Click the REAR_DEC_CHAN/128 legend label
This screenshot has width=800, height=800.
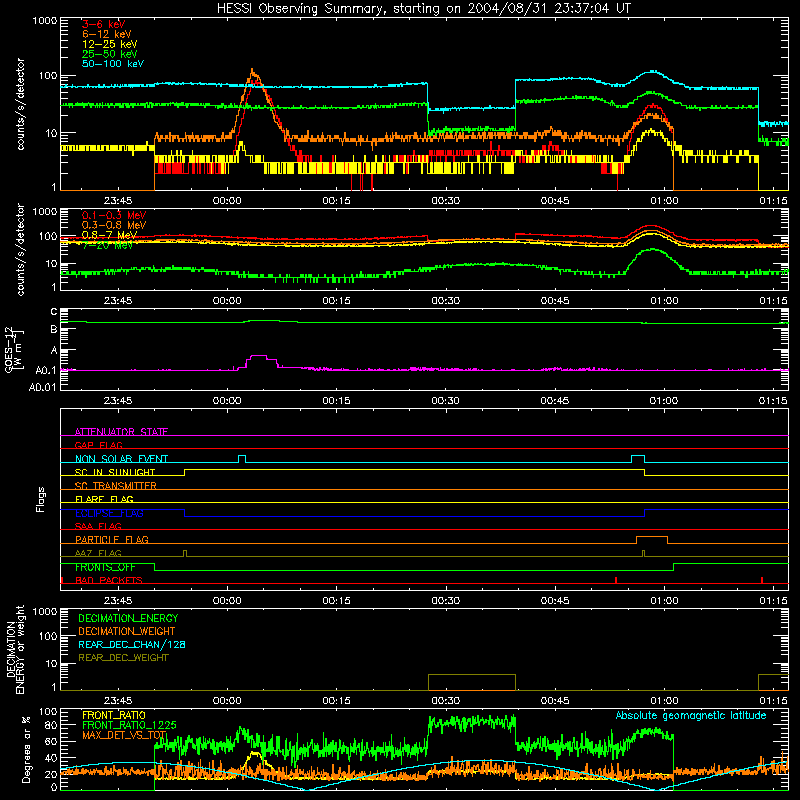click(132, 644)
